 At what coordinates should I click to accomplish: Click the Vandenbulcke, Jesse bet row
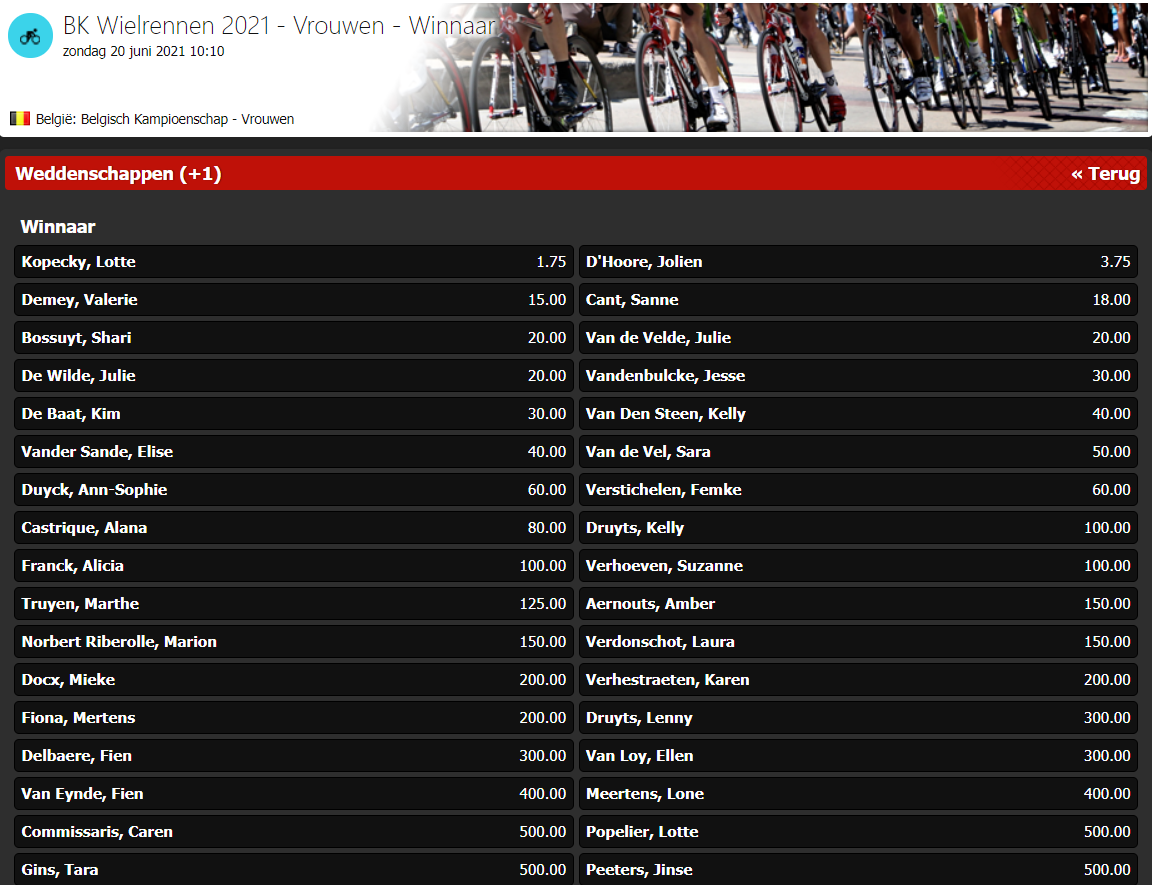pyautogui.click(x=858, y=376)
